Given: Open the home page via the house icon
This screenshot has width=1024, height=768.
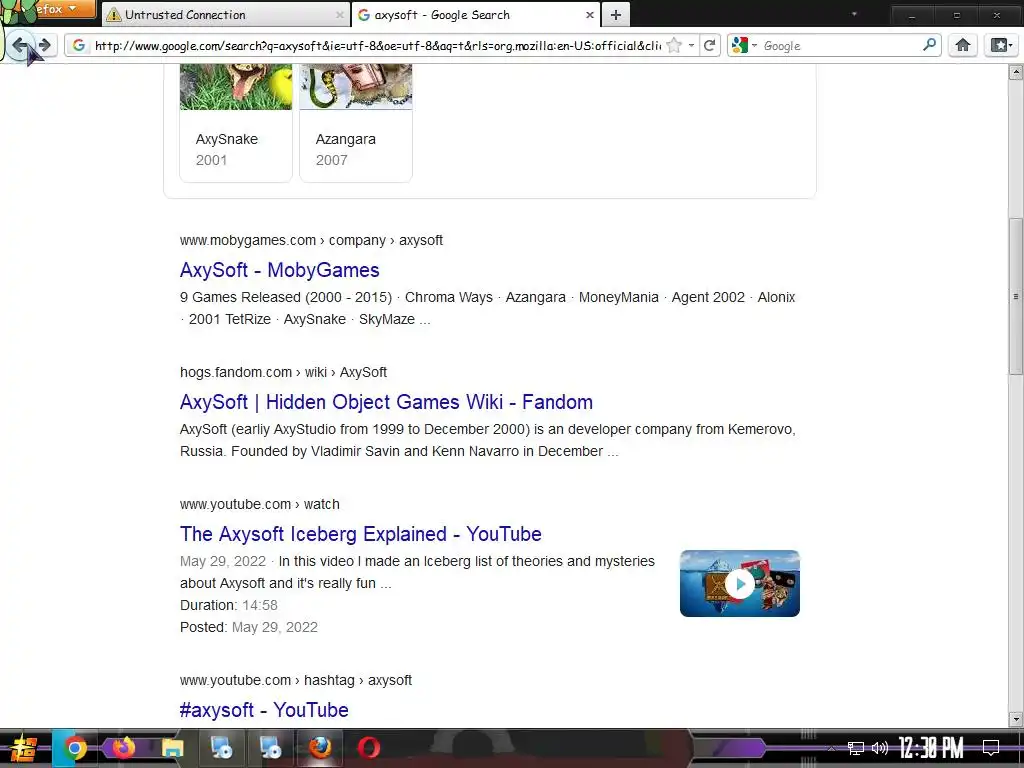Looking at the screenshot, I should [963, 45].
